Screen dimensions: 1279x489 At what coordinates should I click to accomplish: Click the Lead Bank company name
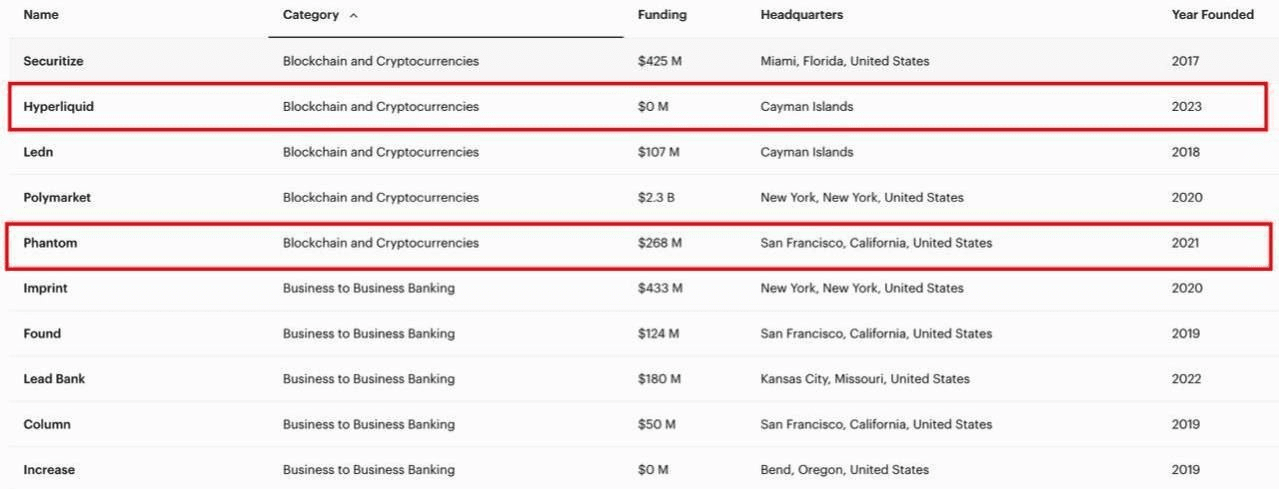[x=54, y=379]
